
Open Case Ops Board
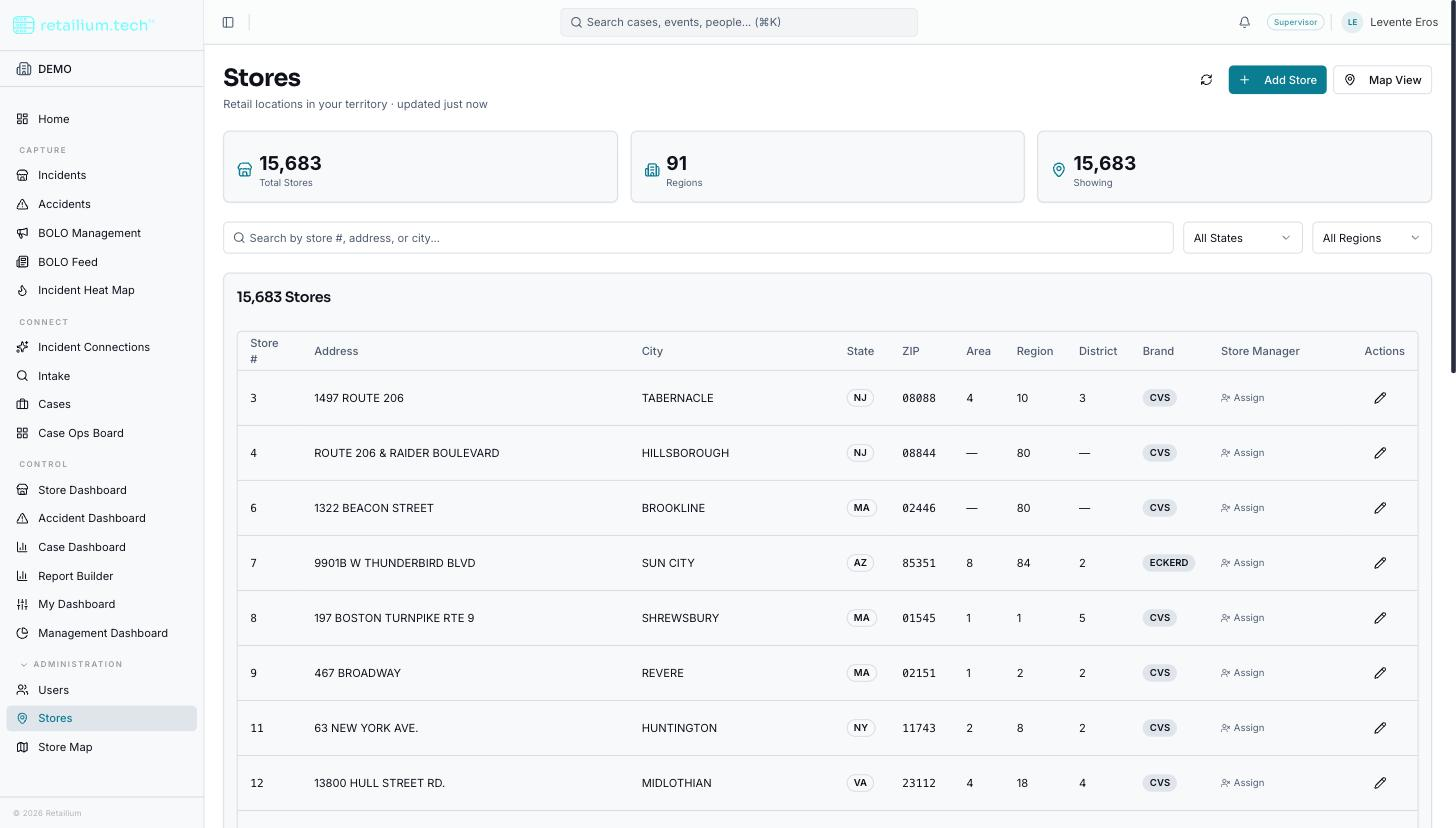(x=101, y=433)
